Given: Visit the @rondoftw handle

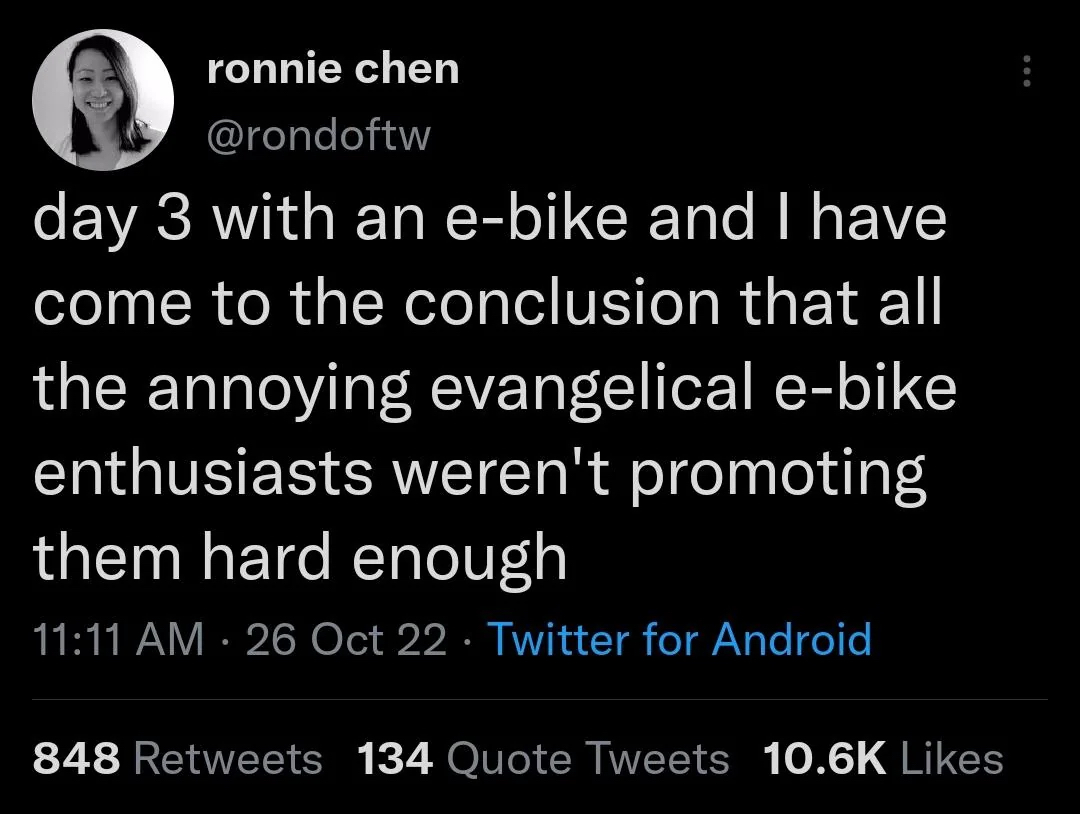Looking at the screenshot, I should pyautogui.click(x=317, y=135).
